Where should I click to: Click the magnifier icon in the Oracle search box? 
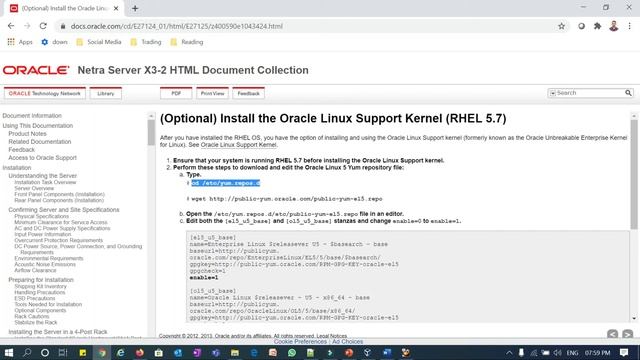628,93
